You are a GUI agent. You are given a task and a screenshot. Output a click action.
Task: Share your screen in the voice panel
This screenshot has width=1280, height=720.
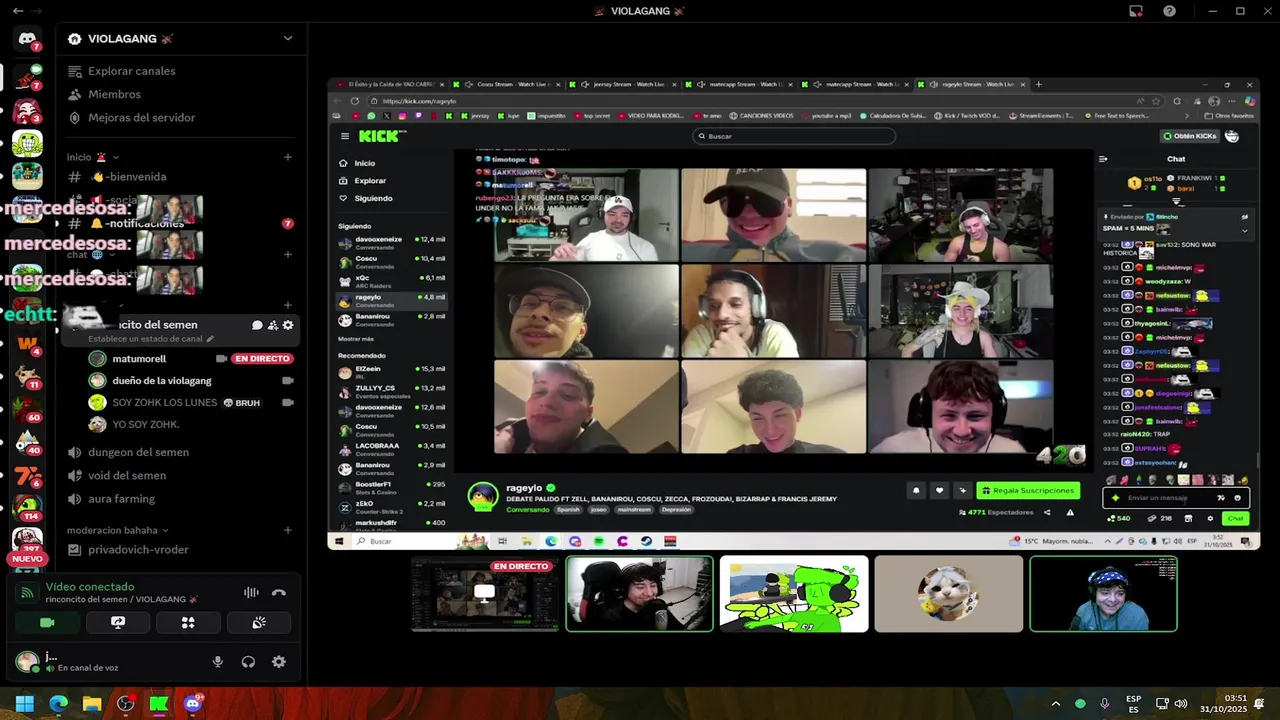point(118,622)
